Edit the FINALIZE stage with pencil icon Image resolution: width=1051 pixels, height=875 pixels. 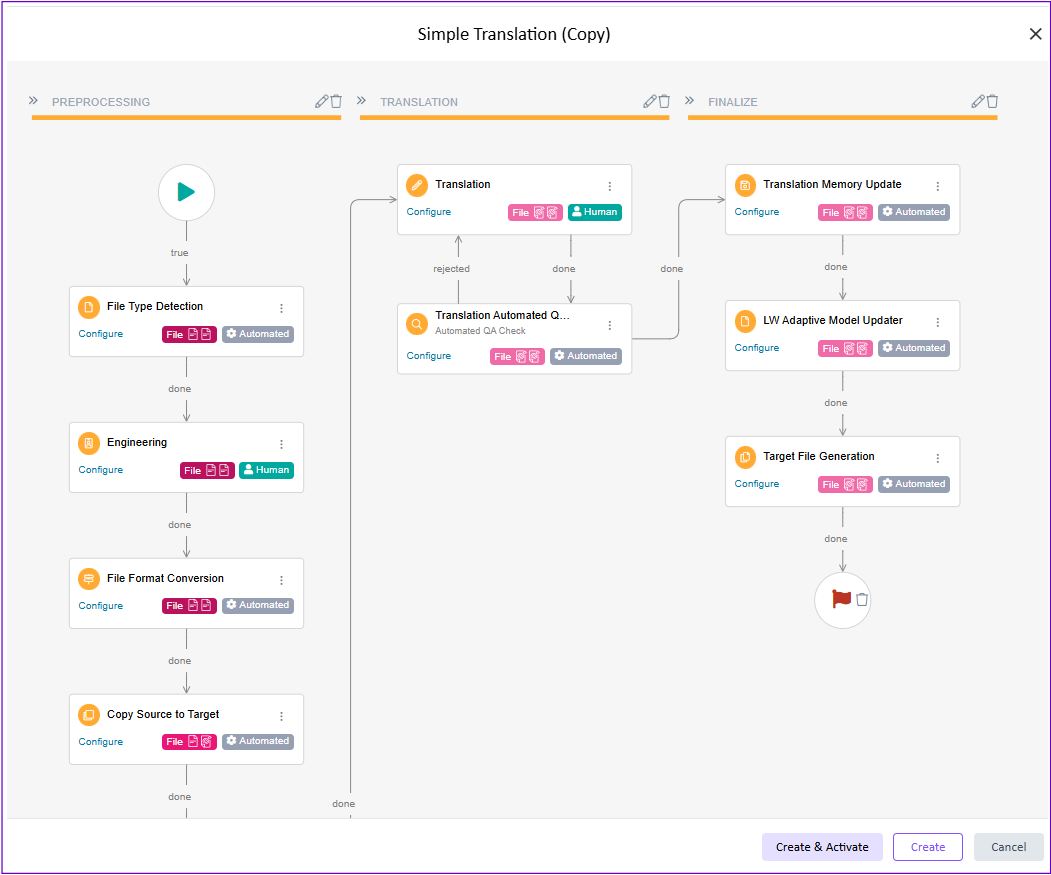[x=978, y=101]
